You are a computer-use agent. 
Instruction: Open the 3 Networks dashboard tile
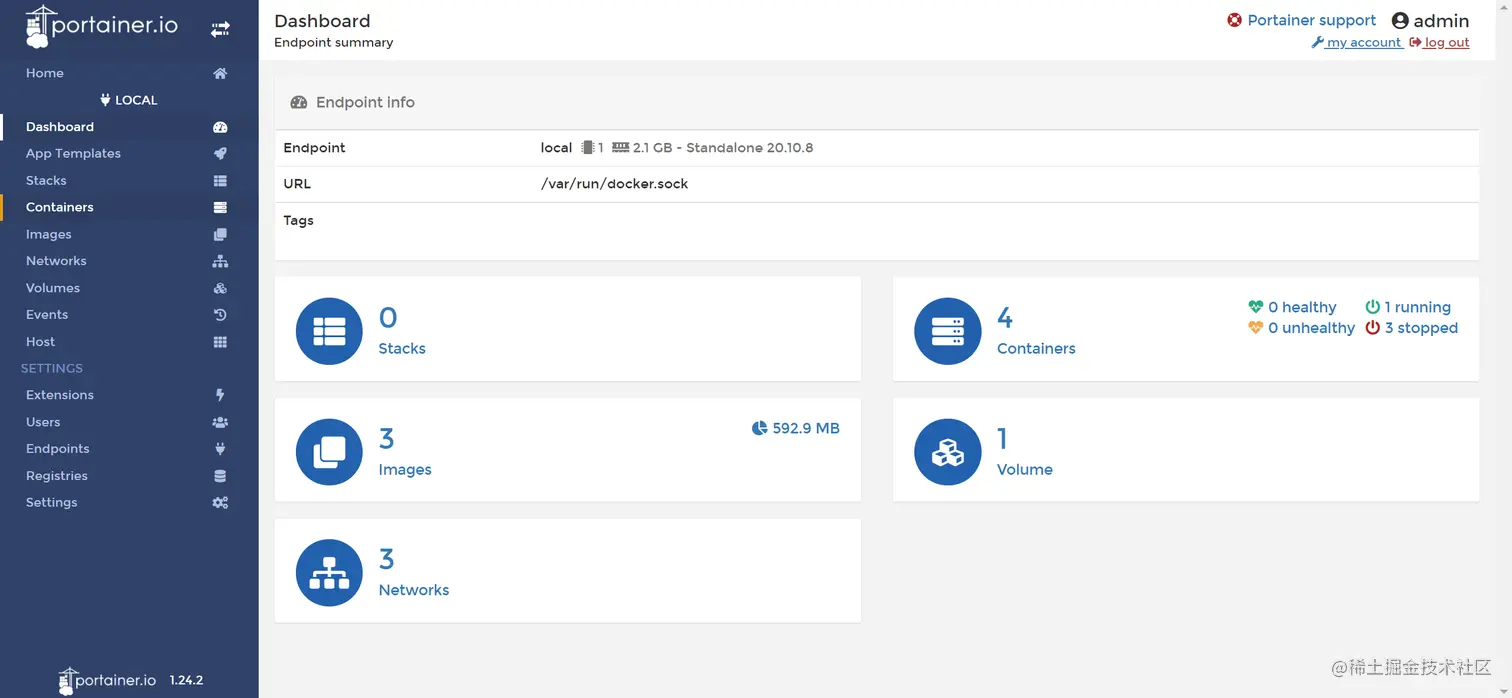(x=567, y=571)
